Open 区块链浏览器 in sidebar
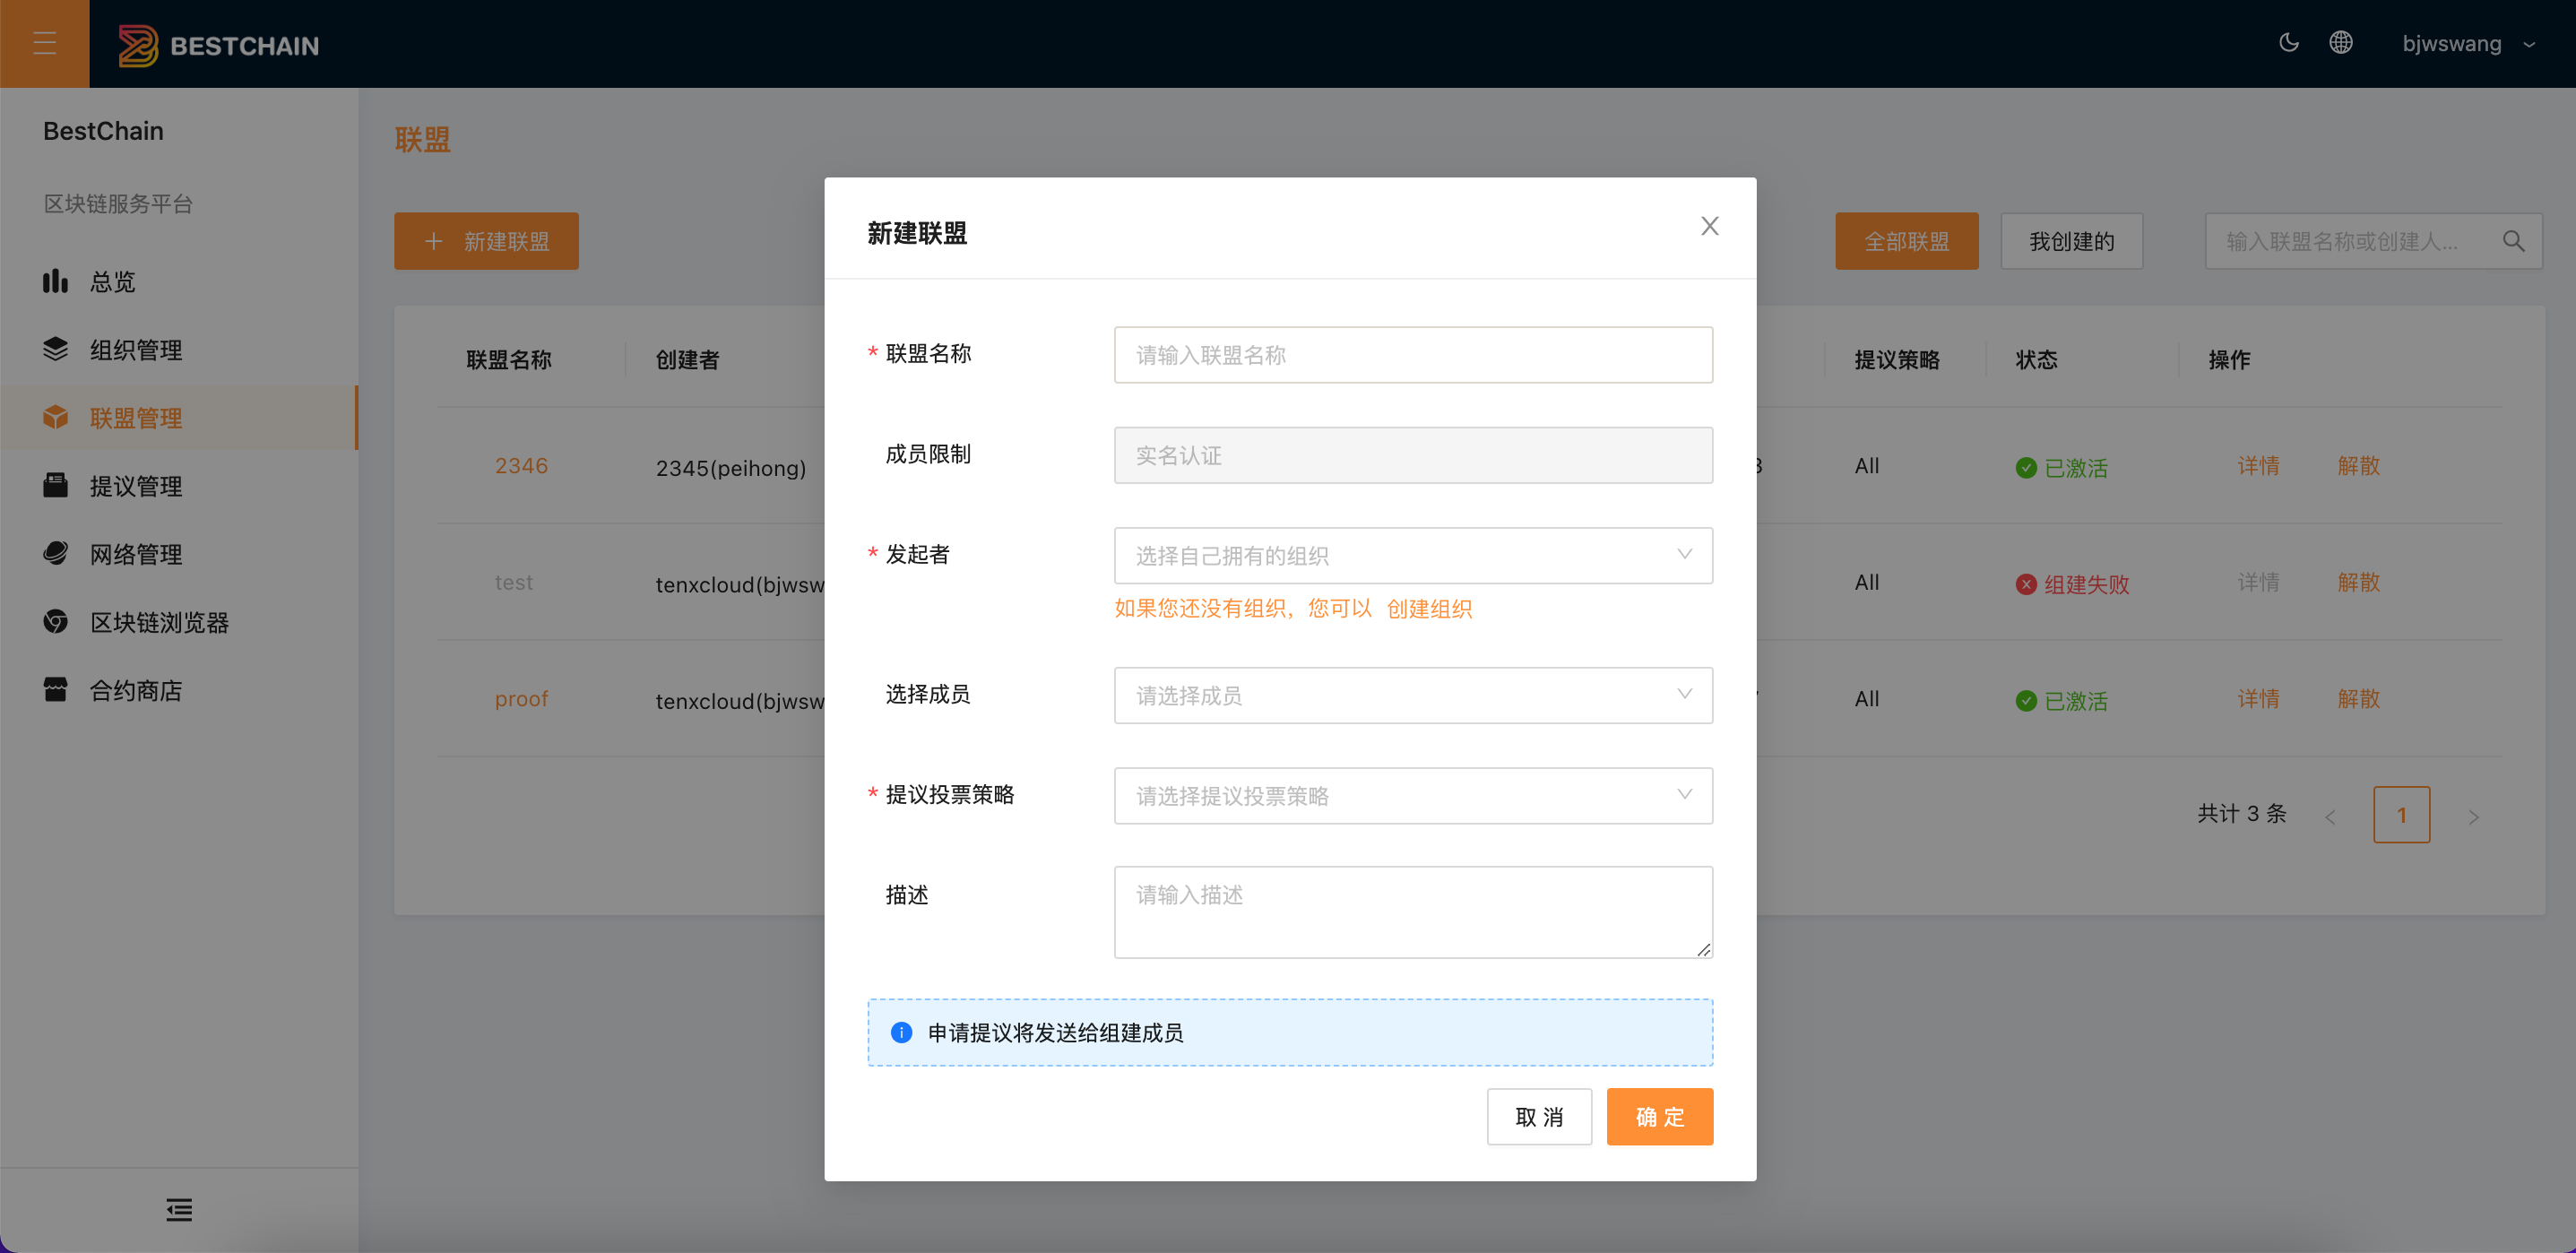 179,621
